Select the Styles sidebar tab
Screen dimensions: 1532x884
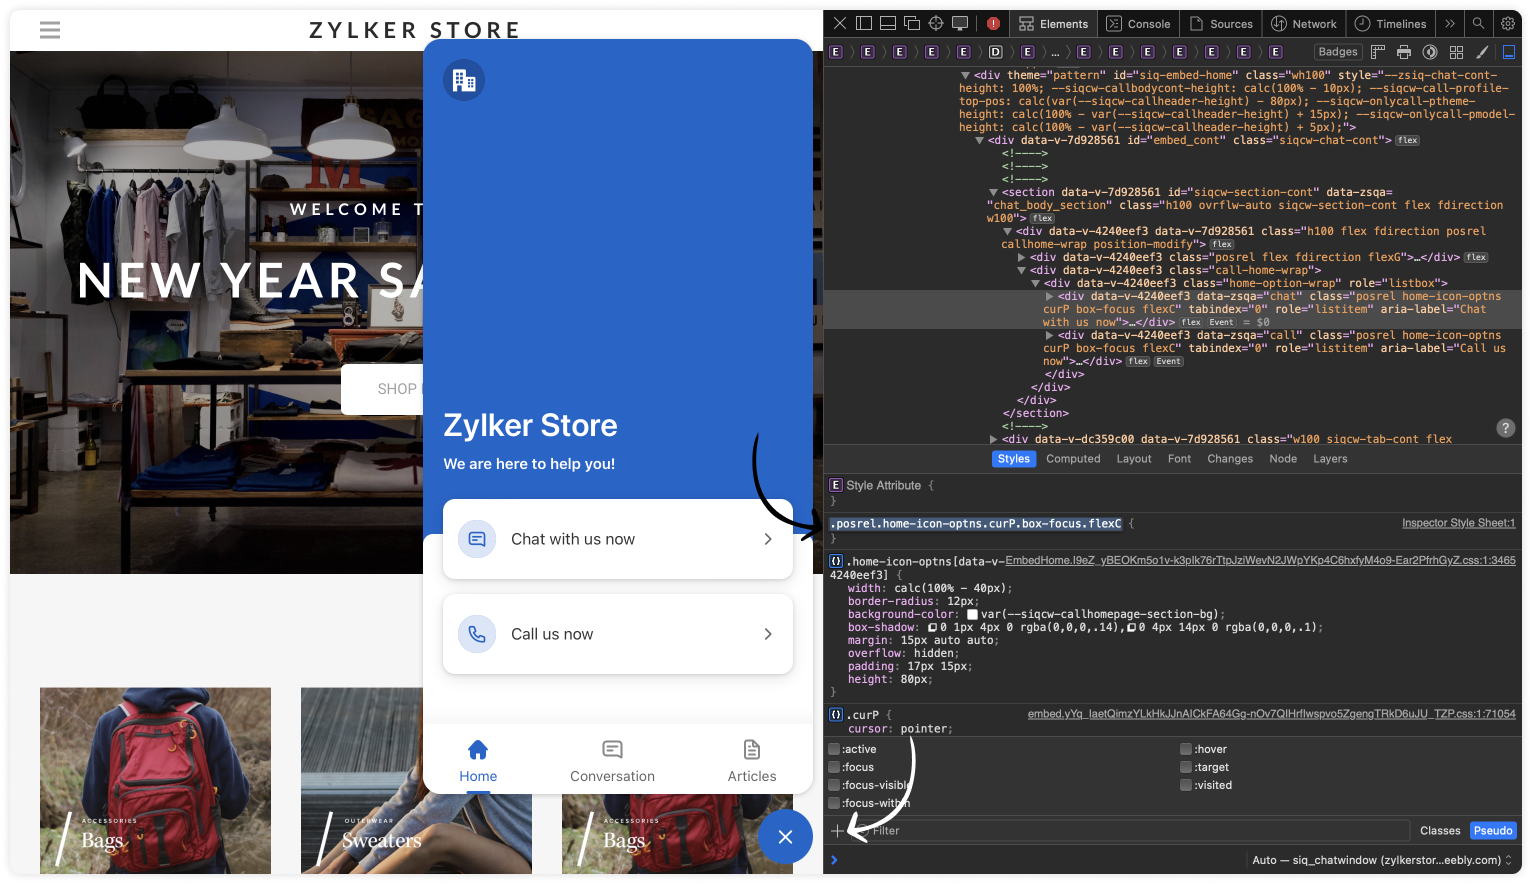coord(1013,459)
